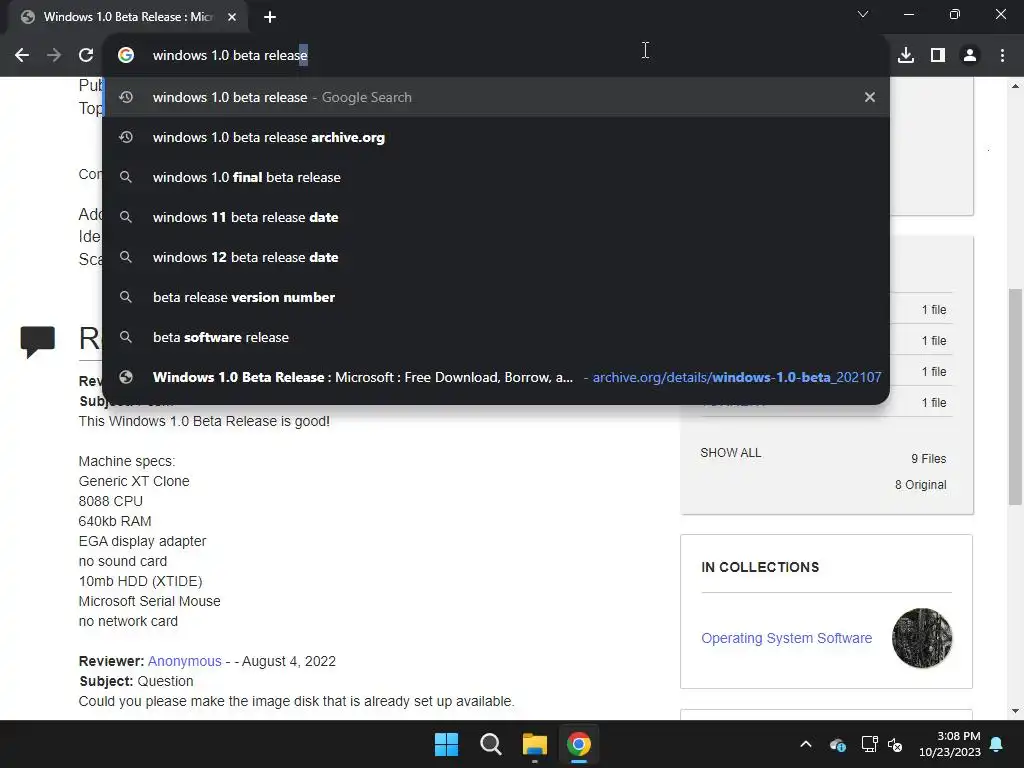1024x768 pixels.
Task: Open the Operating System Software collection link
Action: 786,638
